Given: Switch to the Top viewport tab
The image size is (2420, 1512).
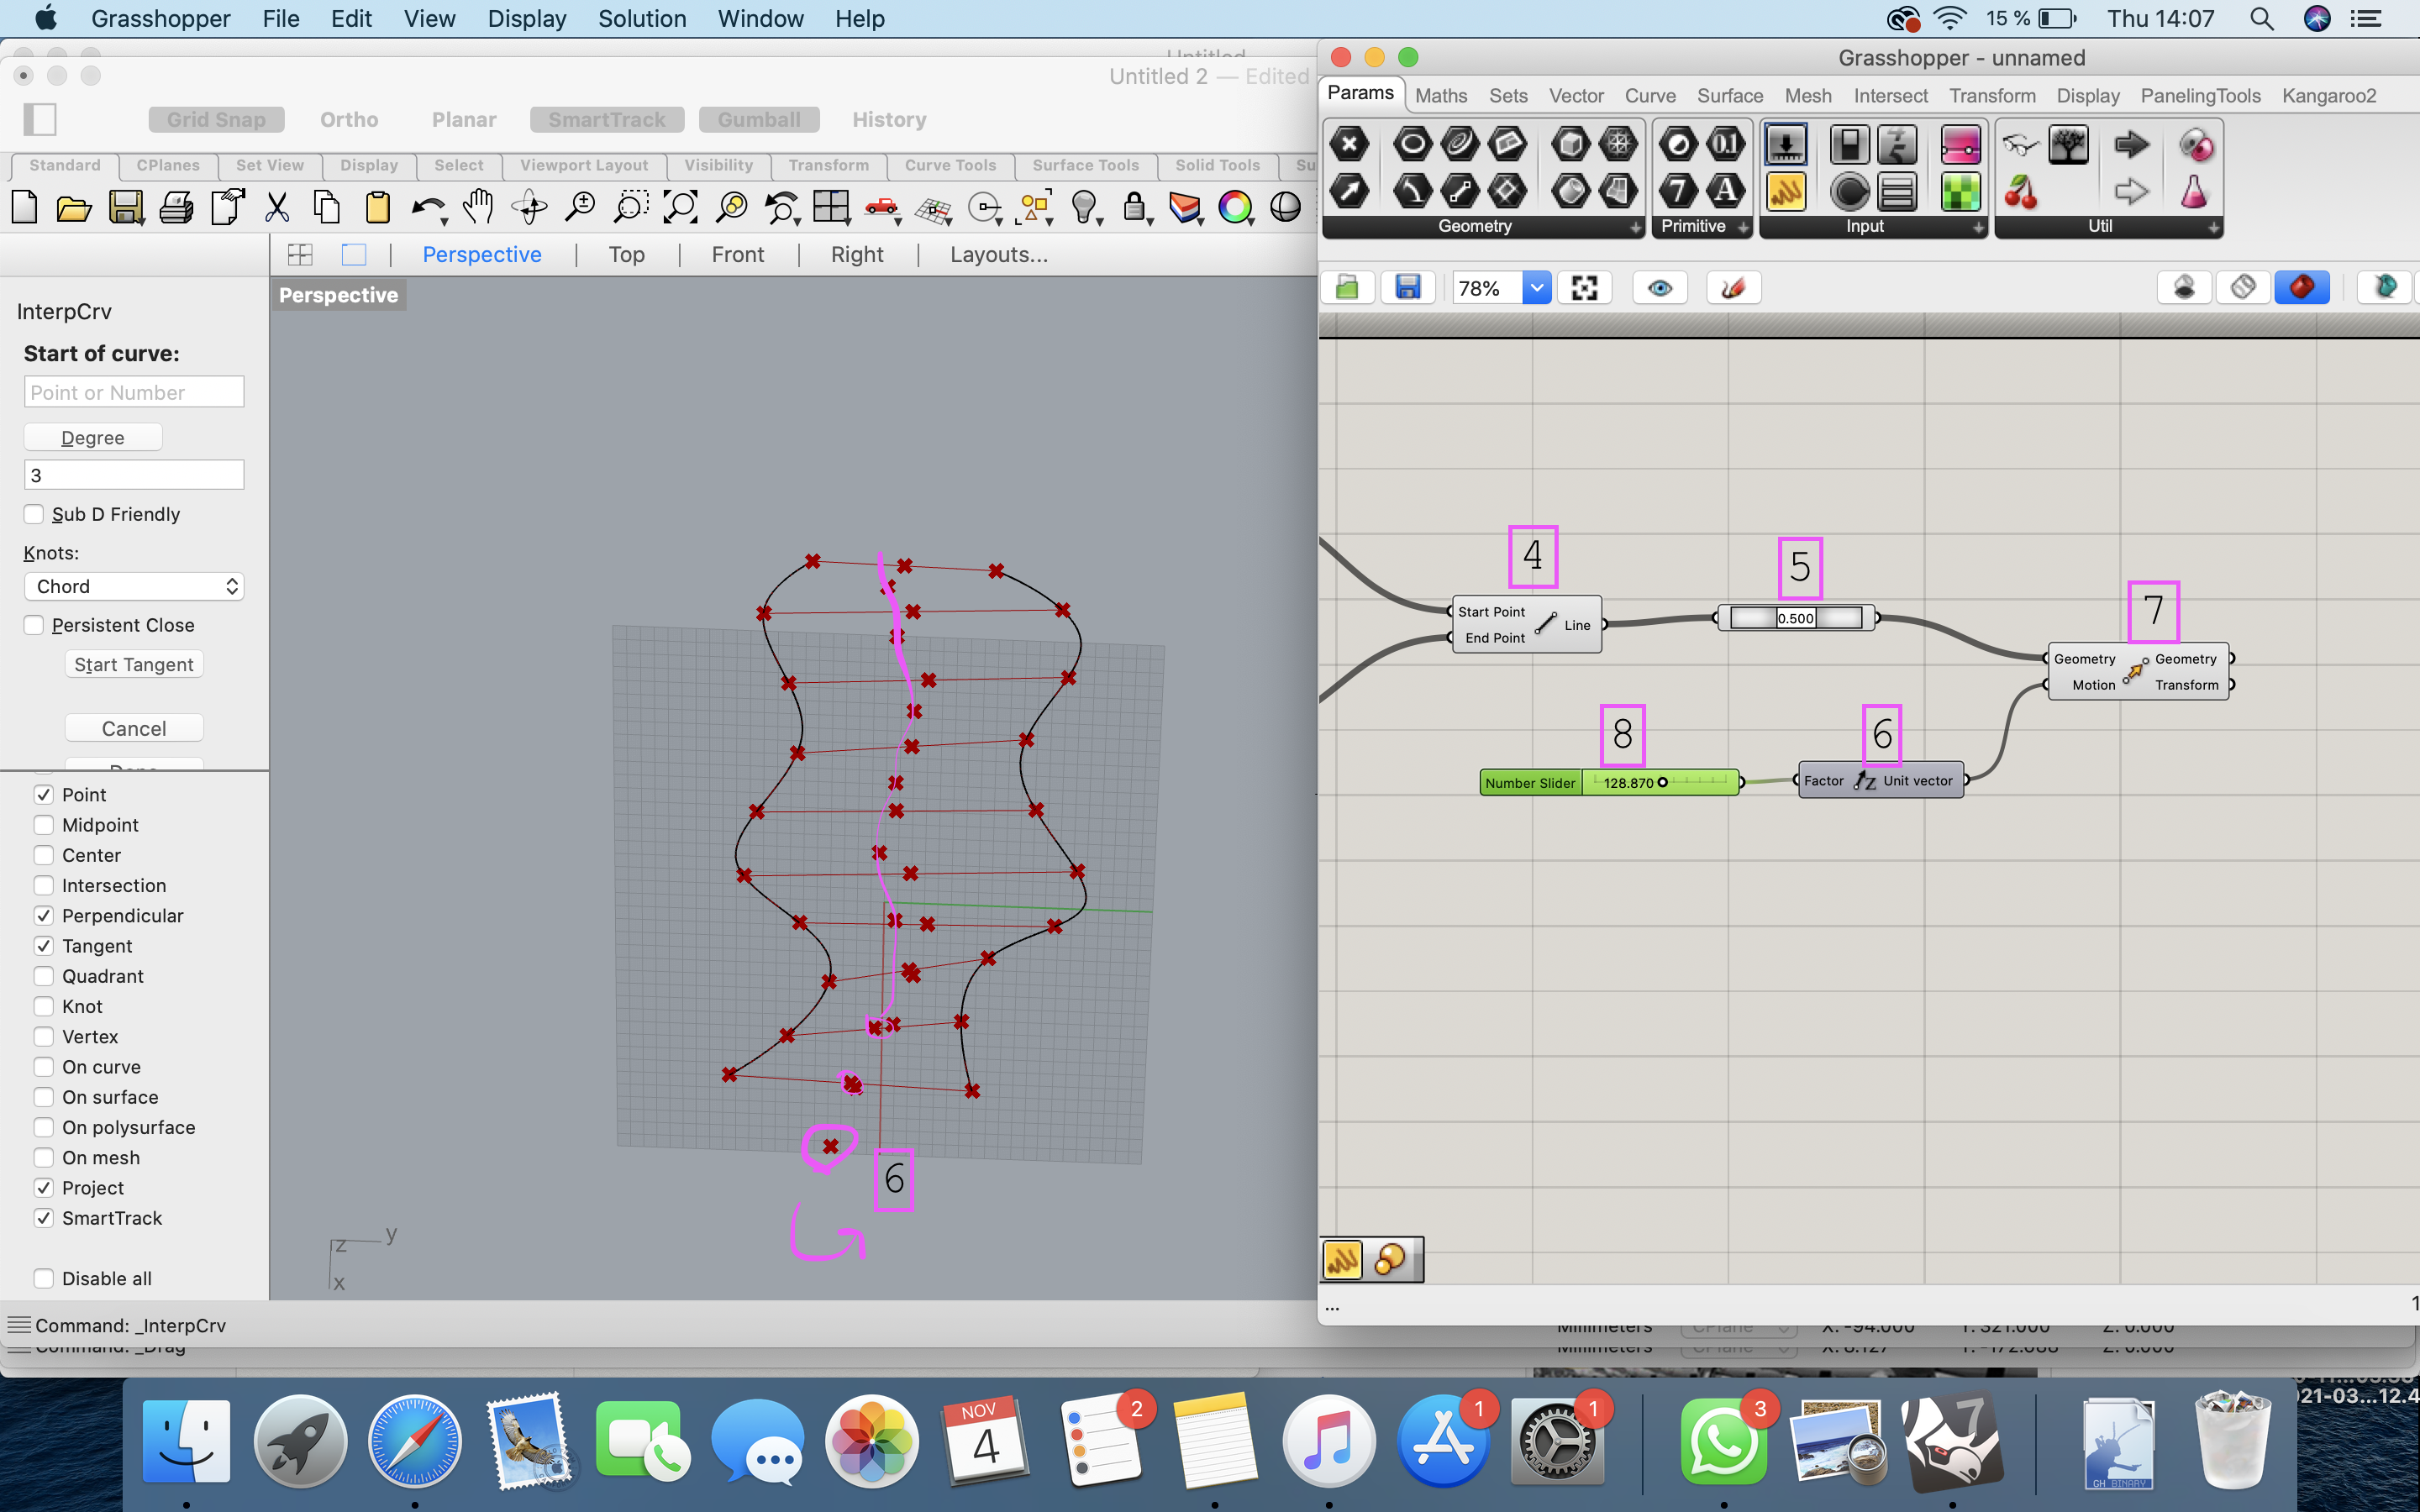Looking at the screenshot, I should point(627,255).
